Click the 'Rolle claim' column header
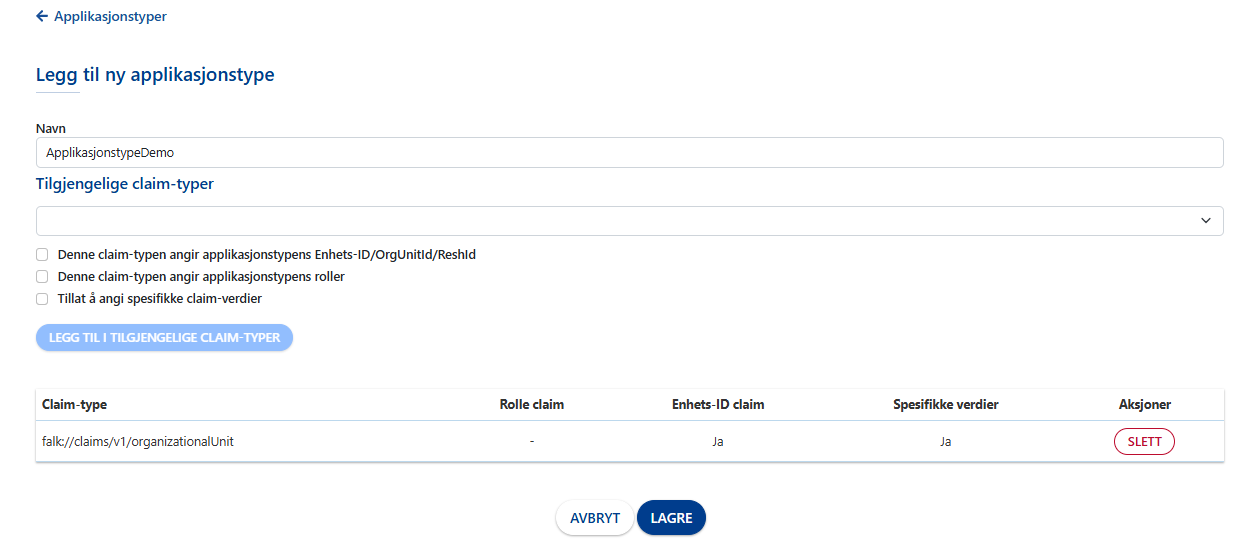This screenshot has width=1260, height=558. [532, 404]
